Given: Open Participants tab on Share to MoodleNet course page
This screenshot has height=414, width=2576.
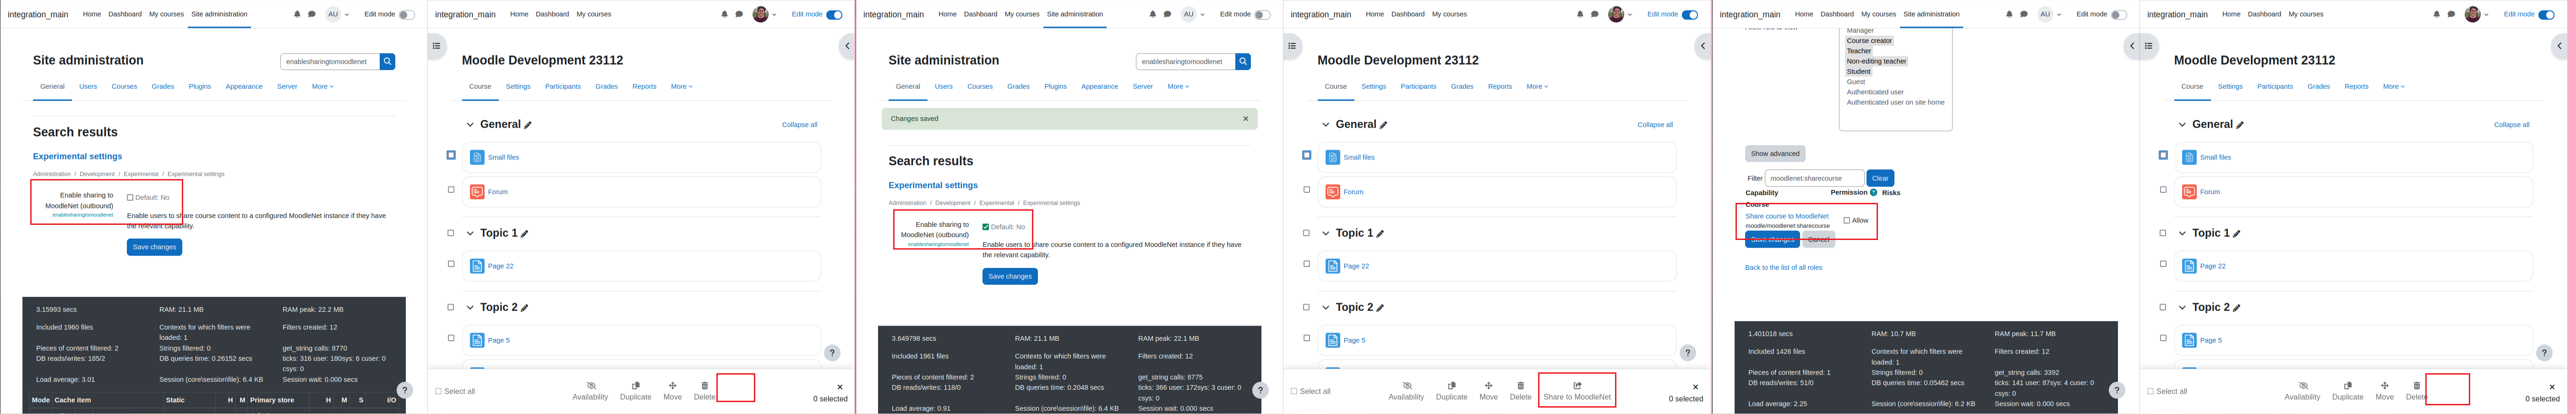Looking at the screenshot, I should click(x=1418, y=87).
